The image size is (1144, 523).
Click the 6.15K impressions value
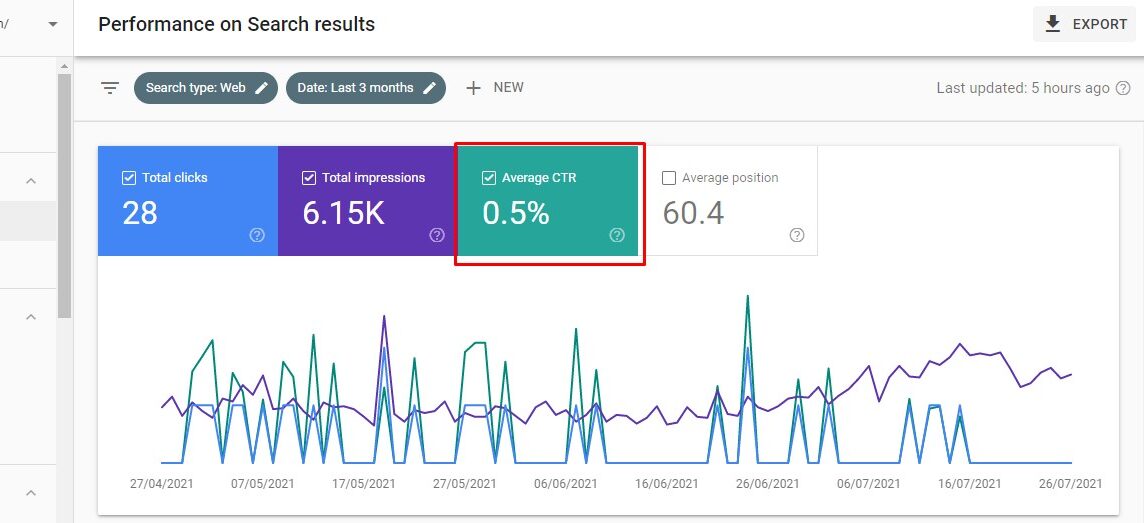[344, 213]
